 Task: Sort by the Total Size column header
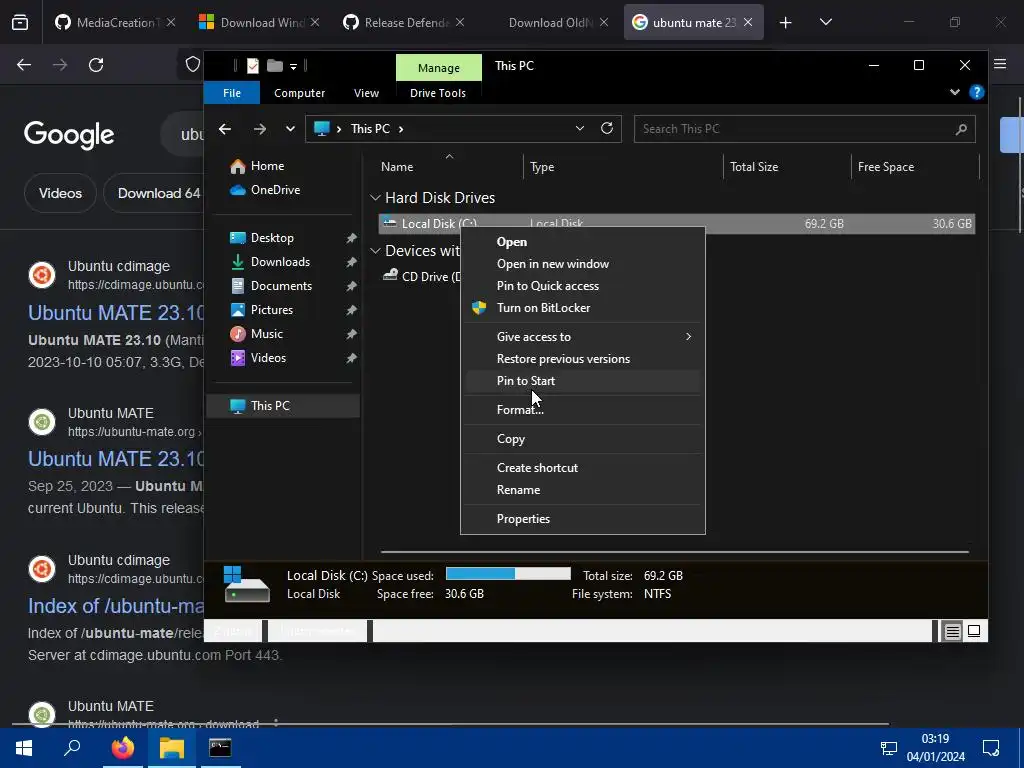[754, 167]
